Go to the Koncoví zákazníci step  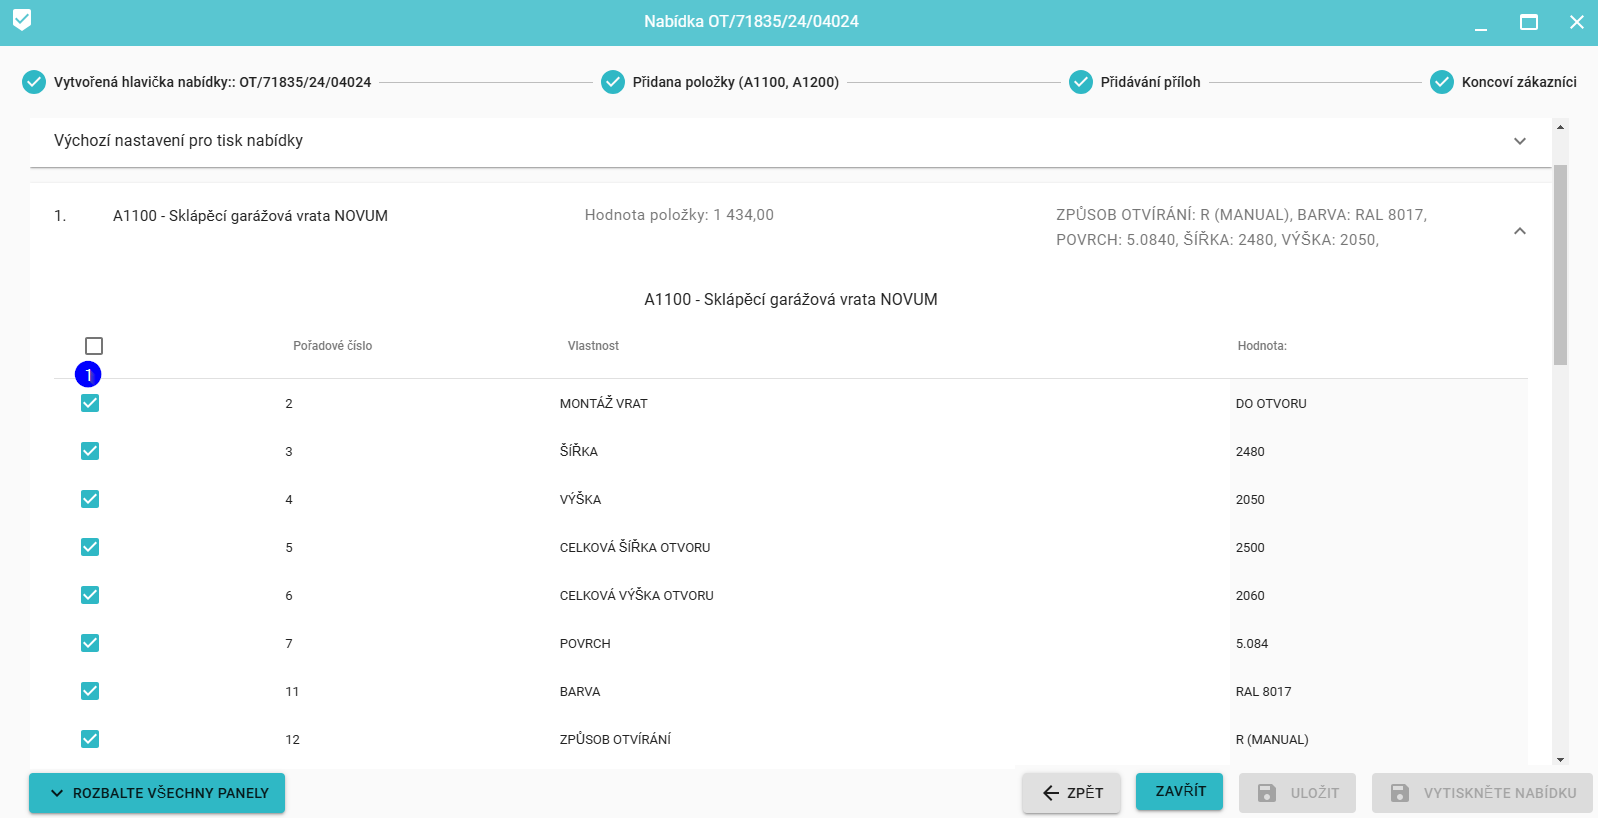click(x=1518, y=82)
